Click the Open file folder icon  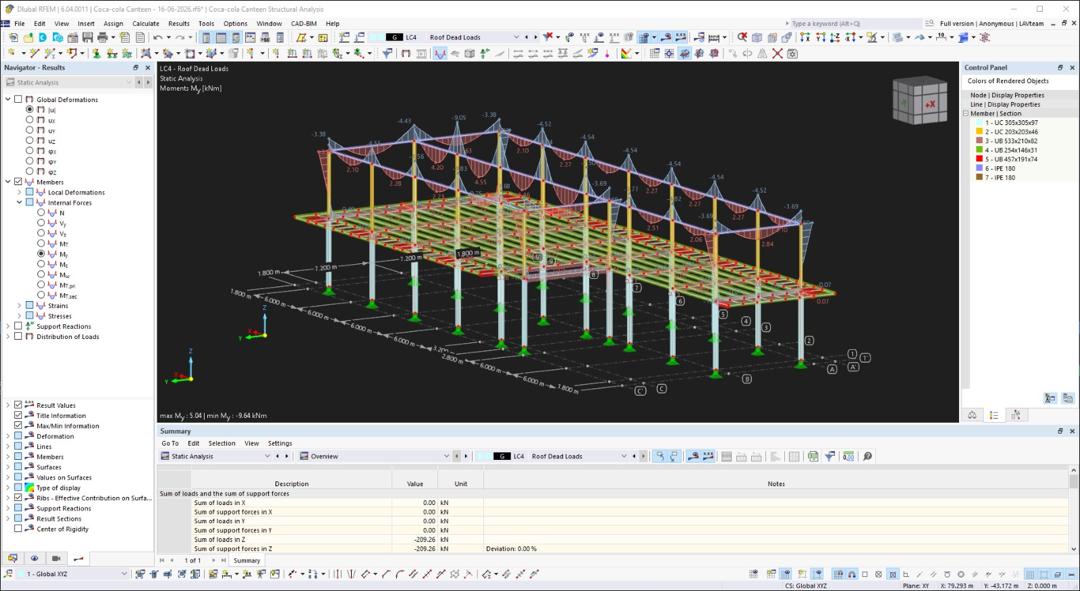[28, 37]
